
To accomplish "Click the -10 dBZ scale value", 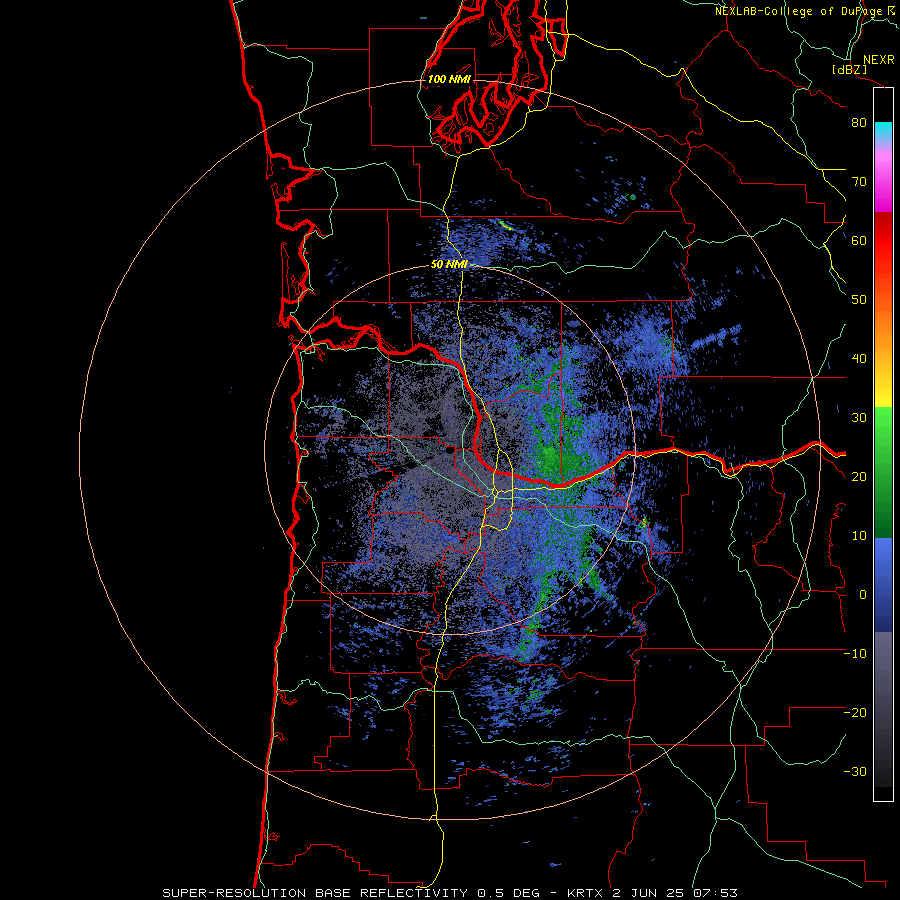I will 855,654.
